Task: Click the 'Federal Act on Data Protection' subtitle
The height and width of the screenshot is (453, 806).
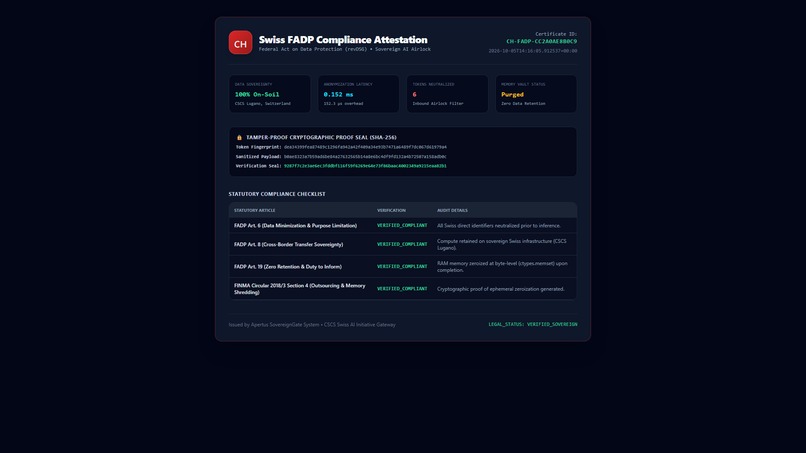Action: (x=344, y=49)
